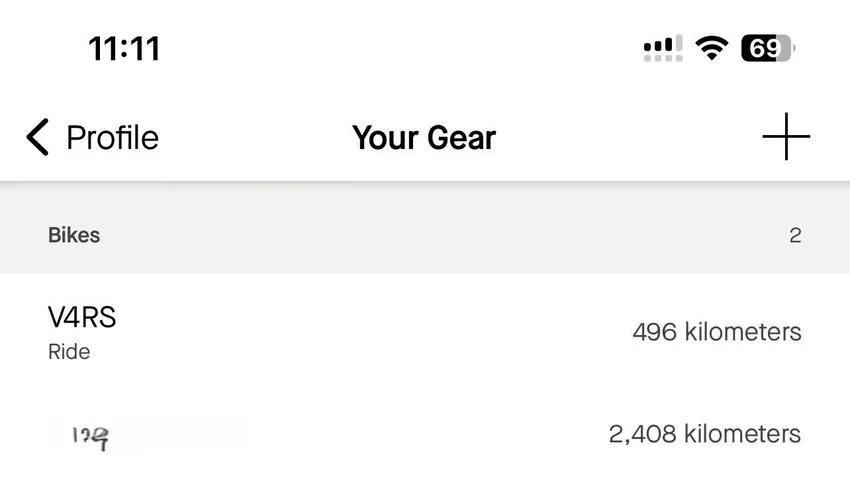Tap the 2,408 kilometers distance
The height and width of the screenshot is (500, 850).
(705, 434)
